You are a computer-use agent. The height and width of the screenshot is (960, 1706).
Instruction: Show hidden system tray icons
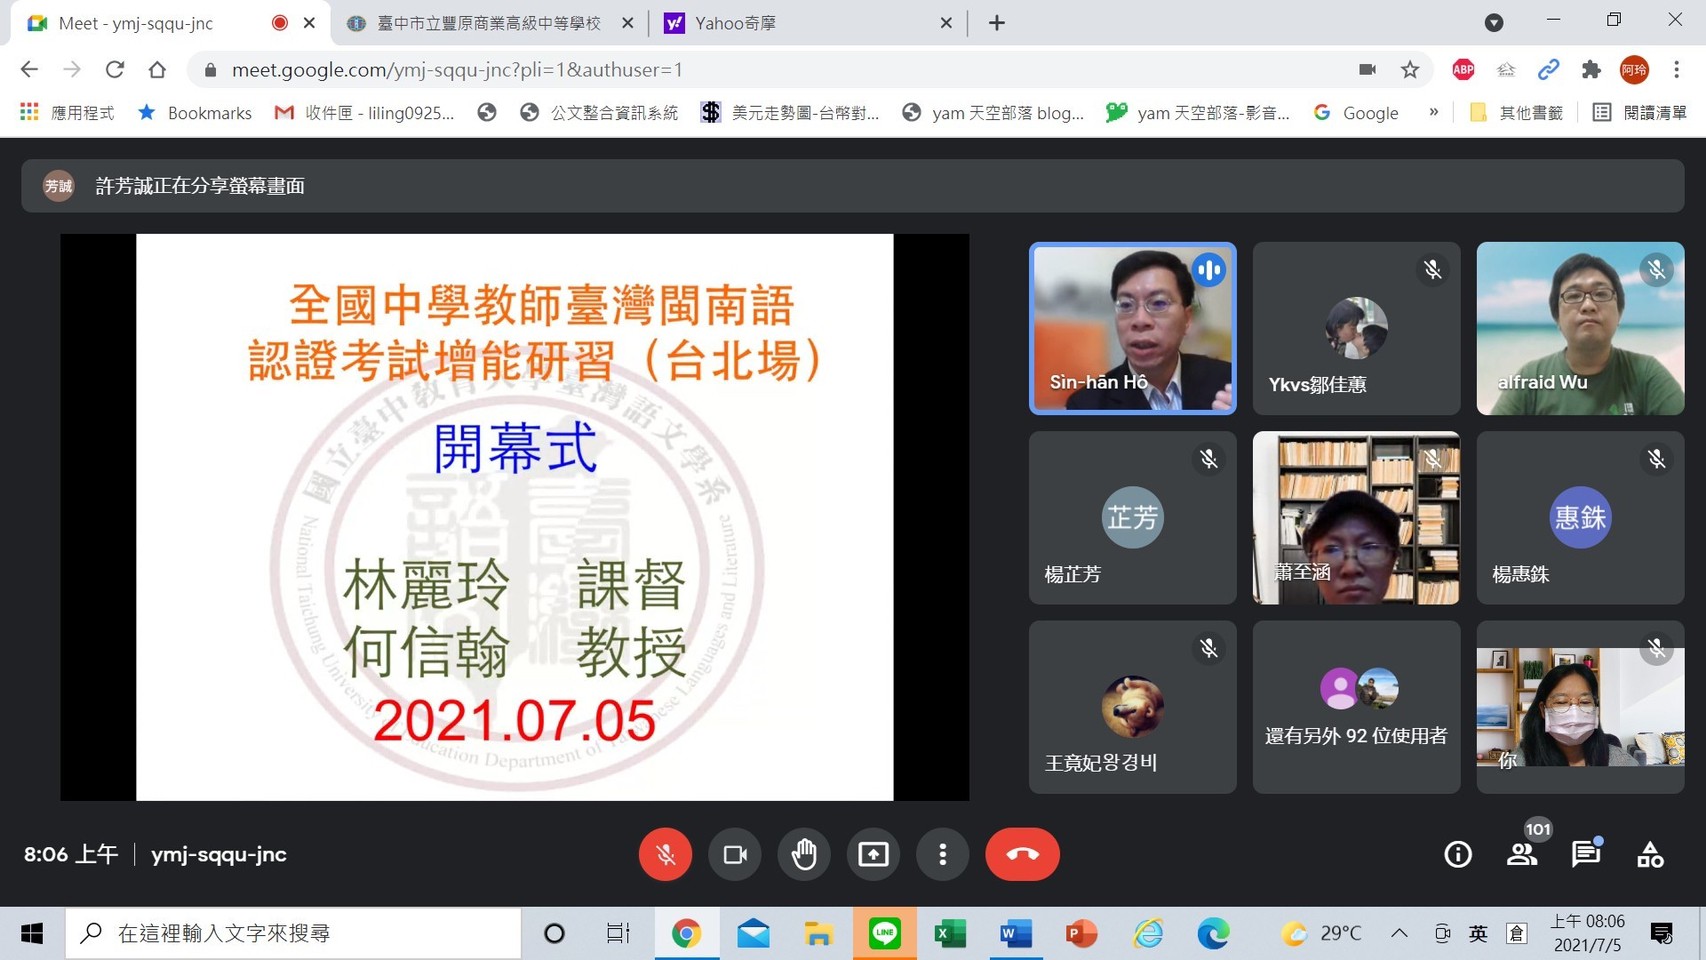coord(1399,933)
